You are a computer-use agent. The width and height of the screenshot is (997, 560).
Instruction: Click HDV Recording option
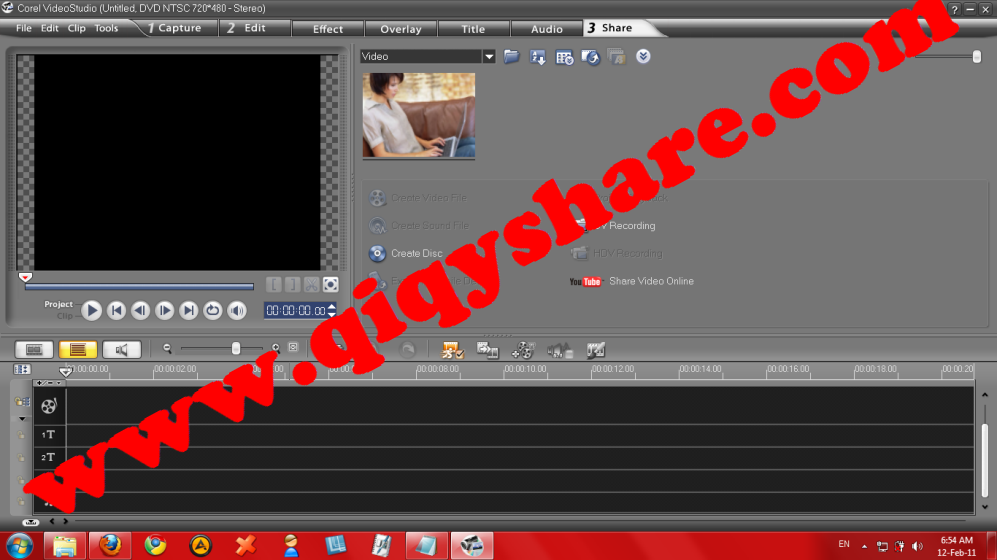click(x=617, y=254)
